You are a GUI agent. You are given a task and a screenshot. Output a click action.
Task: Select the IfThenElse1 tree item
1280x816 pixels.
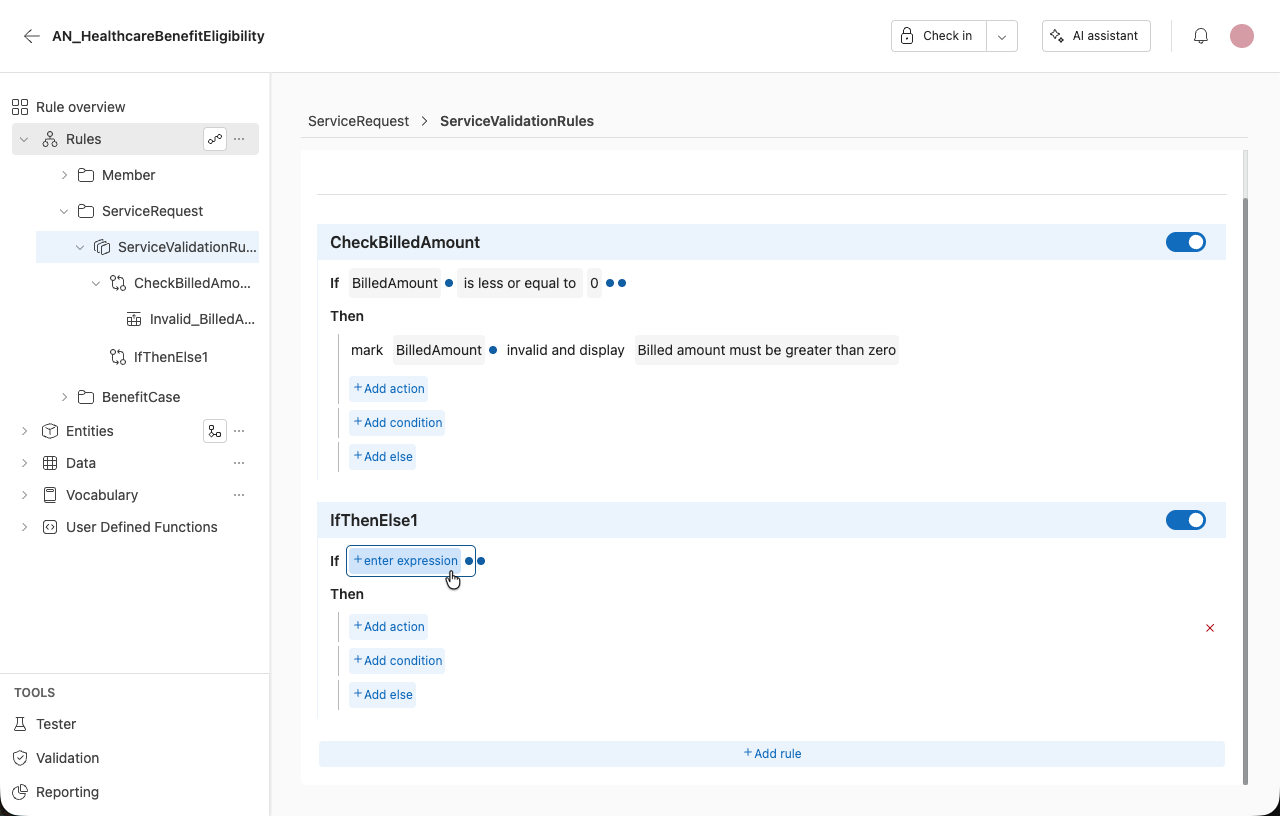[171, 357]
